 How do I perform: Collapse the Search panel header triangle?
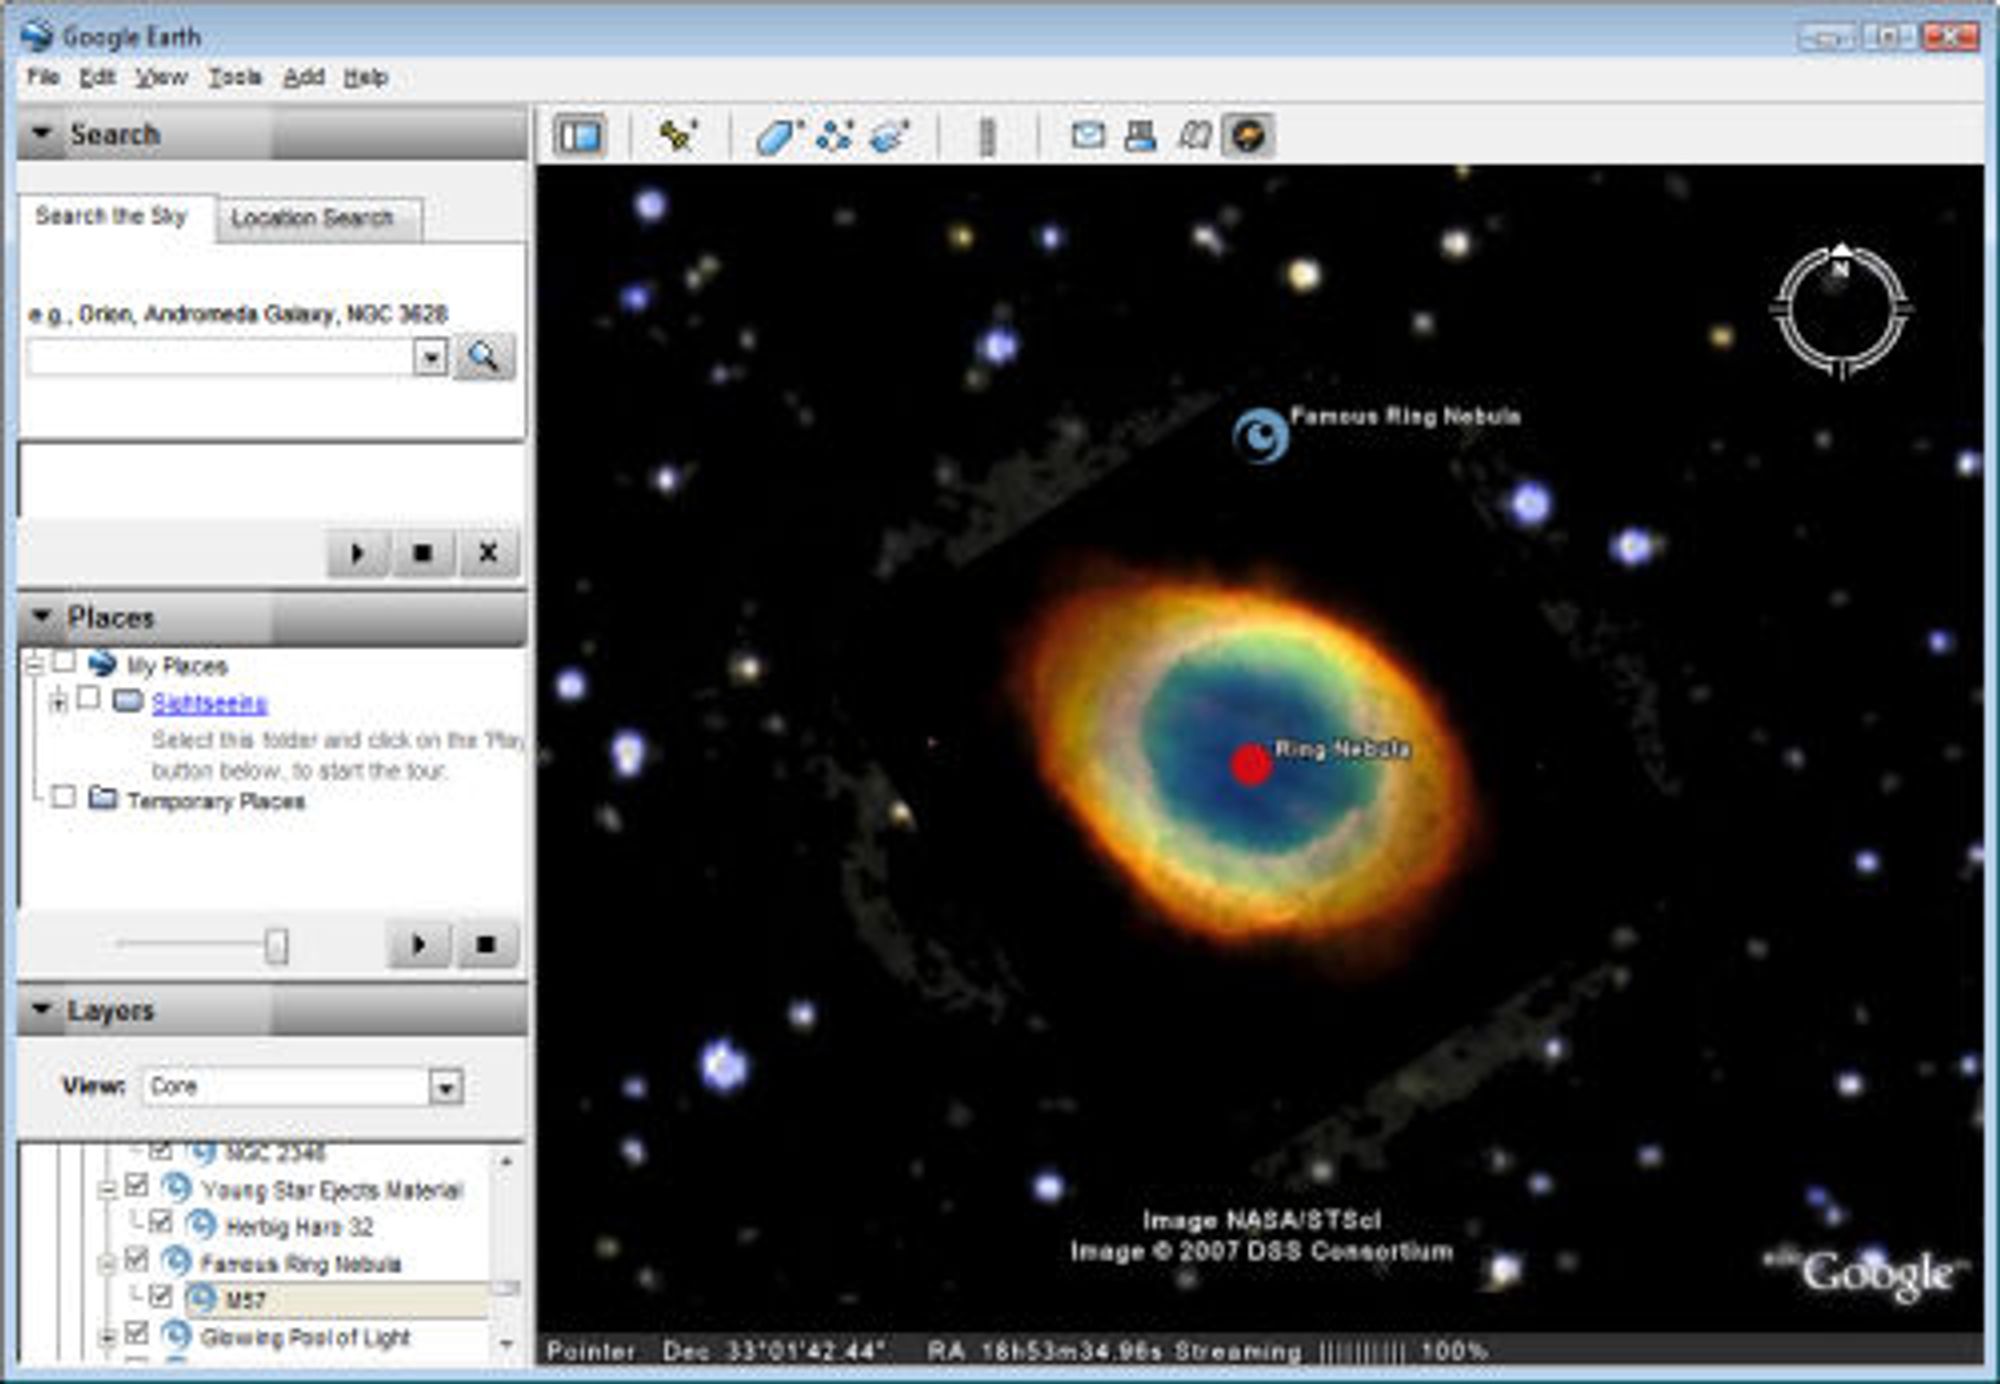click(42, 132)
